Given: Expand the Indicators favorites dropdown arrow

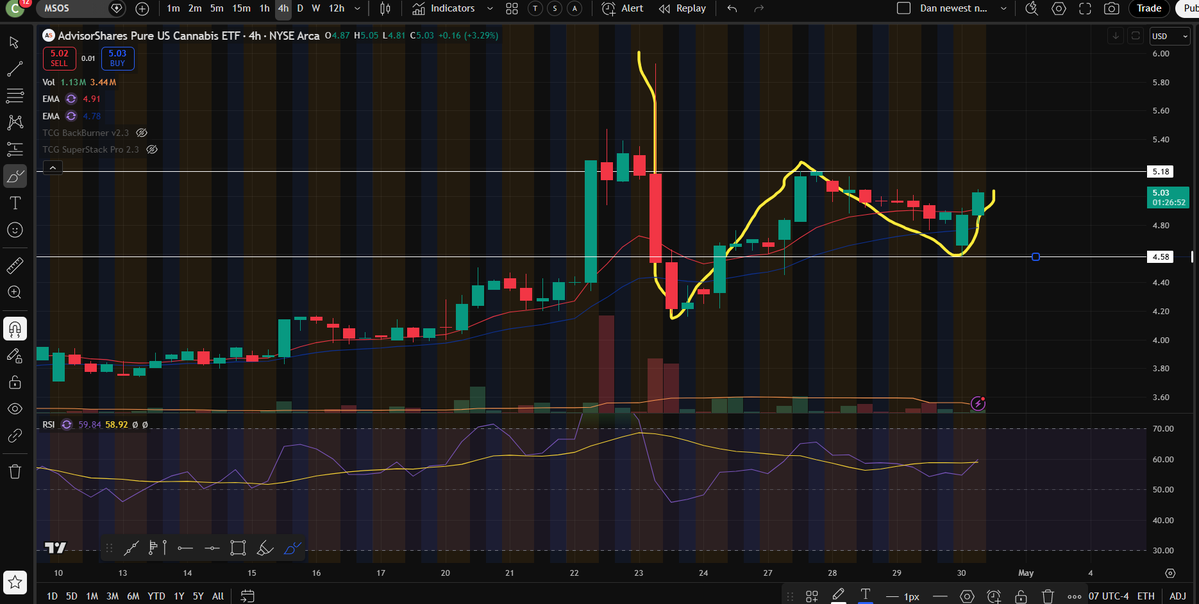Looking at the screenshot, I should 492,8.
